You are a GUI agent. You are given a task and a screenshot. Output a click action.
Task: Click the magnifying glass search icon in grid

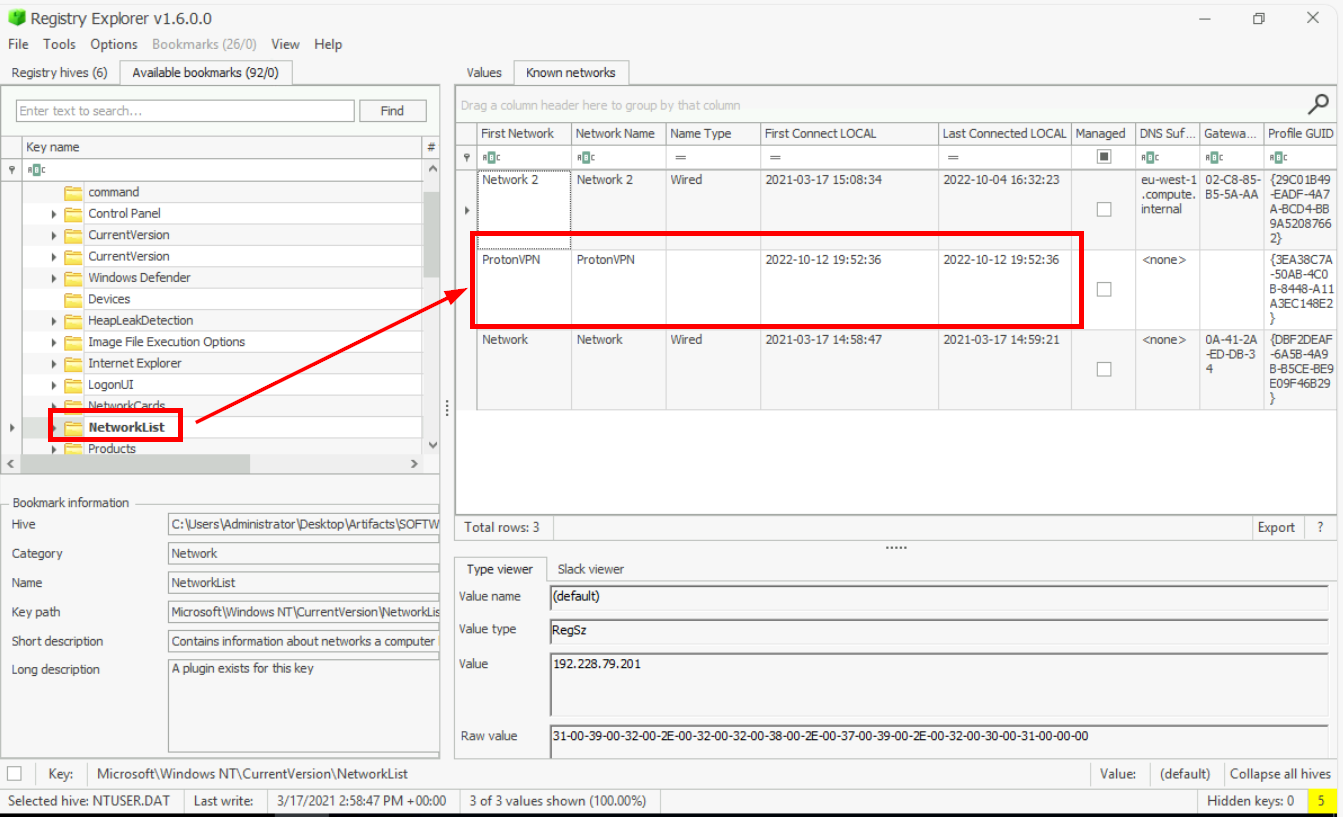(1319, 103)
